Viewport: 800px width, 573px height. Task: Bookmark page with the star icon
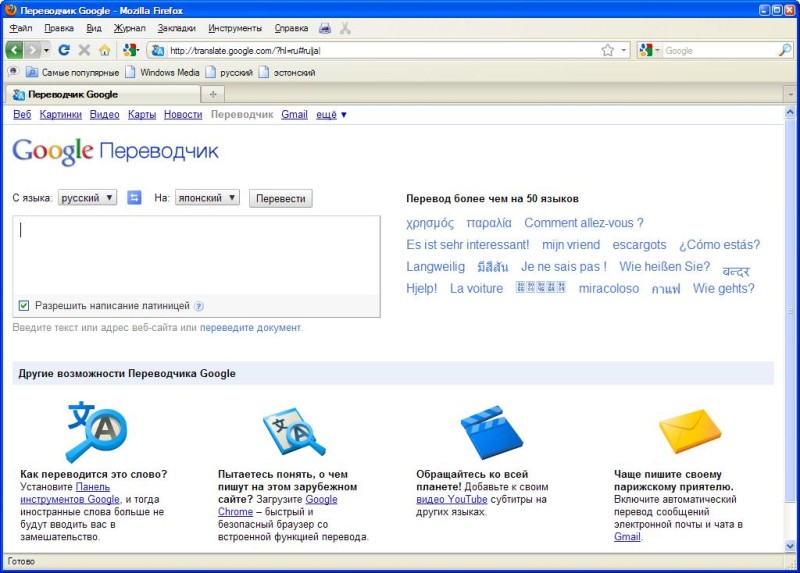[607, 50]
